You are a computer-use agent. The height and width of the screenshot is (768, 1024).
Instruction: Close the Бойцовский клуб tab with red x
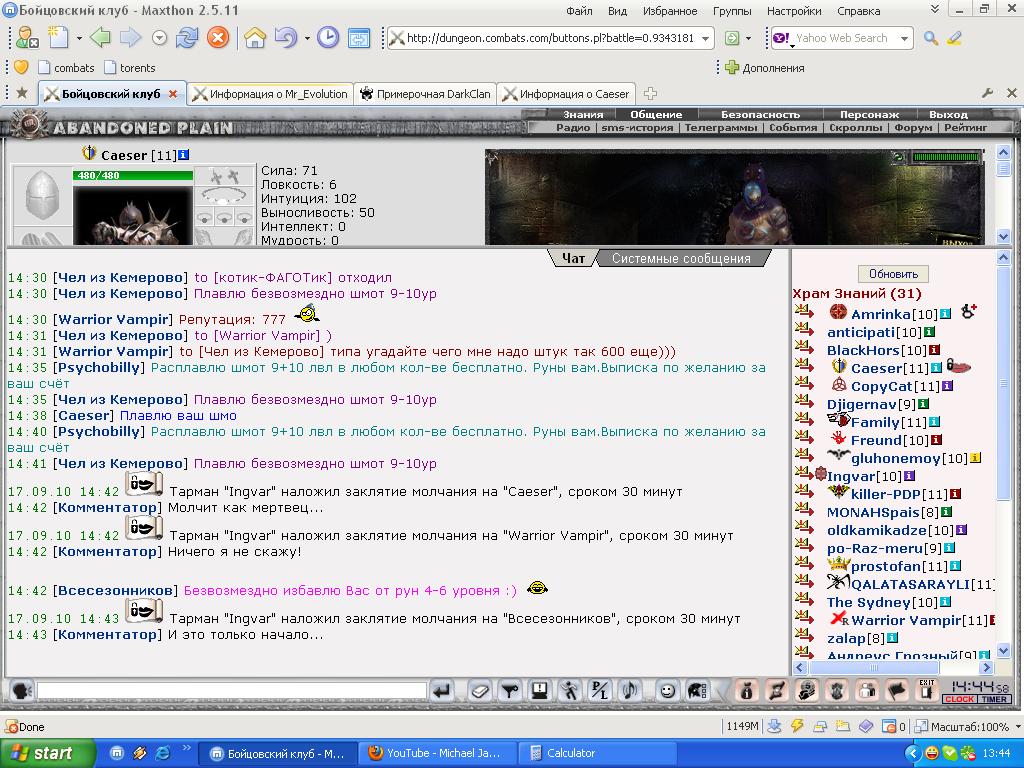point(173,93)
